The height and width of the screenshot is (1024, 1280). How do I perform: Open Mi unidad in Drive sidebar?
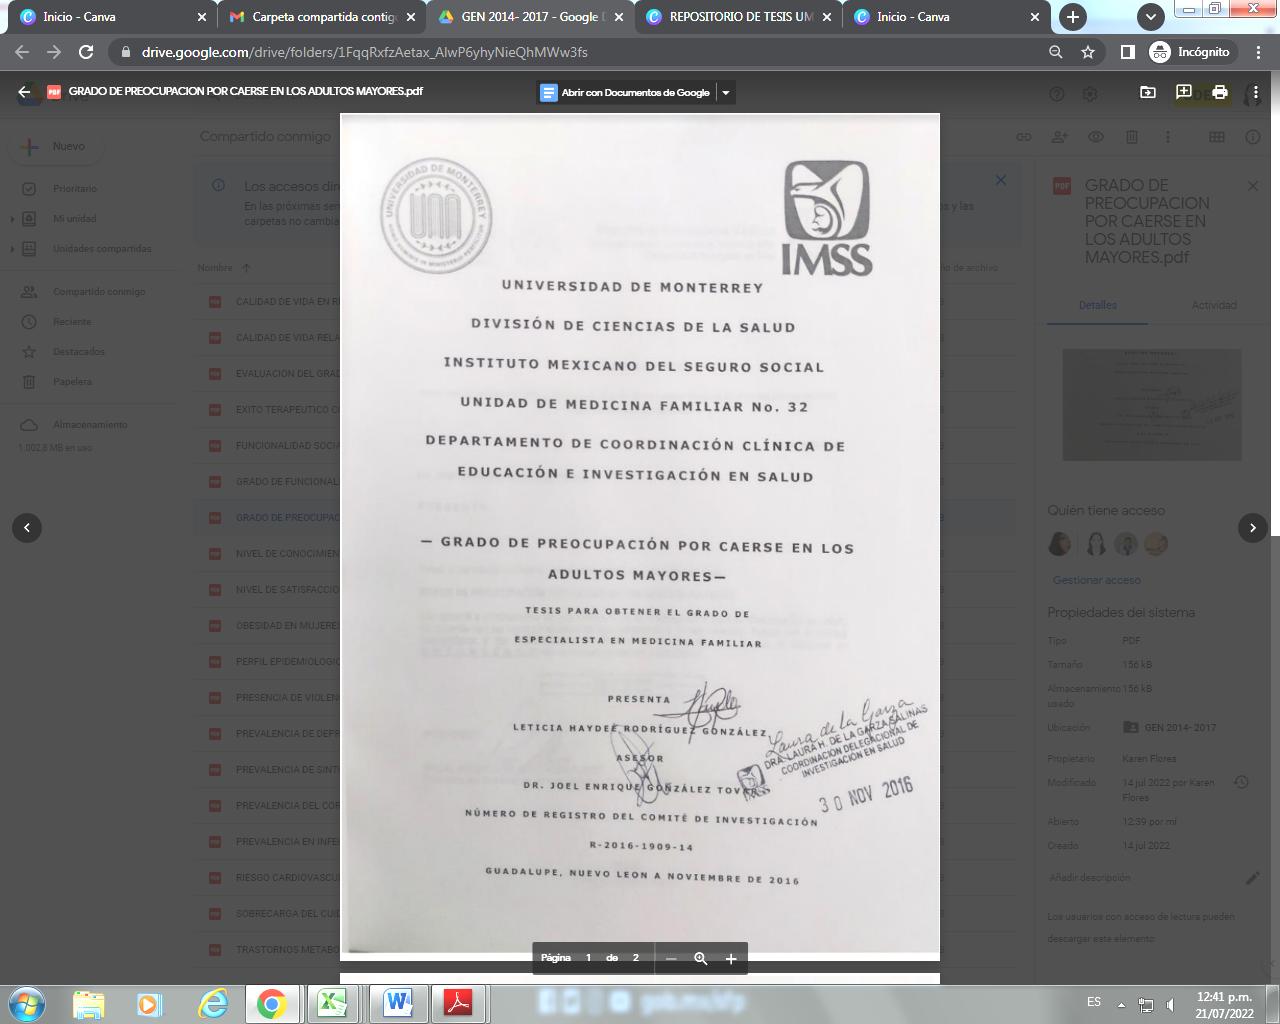pyautogui.click(x=75, y=218)
